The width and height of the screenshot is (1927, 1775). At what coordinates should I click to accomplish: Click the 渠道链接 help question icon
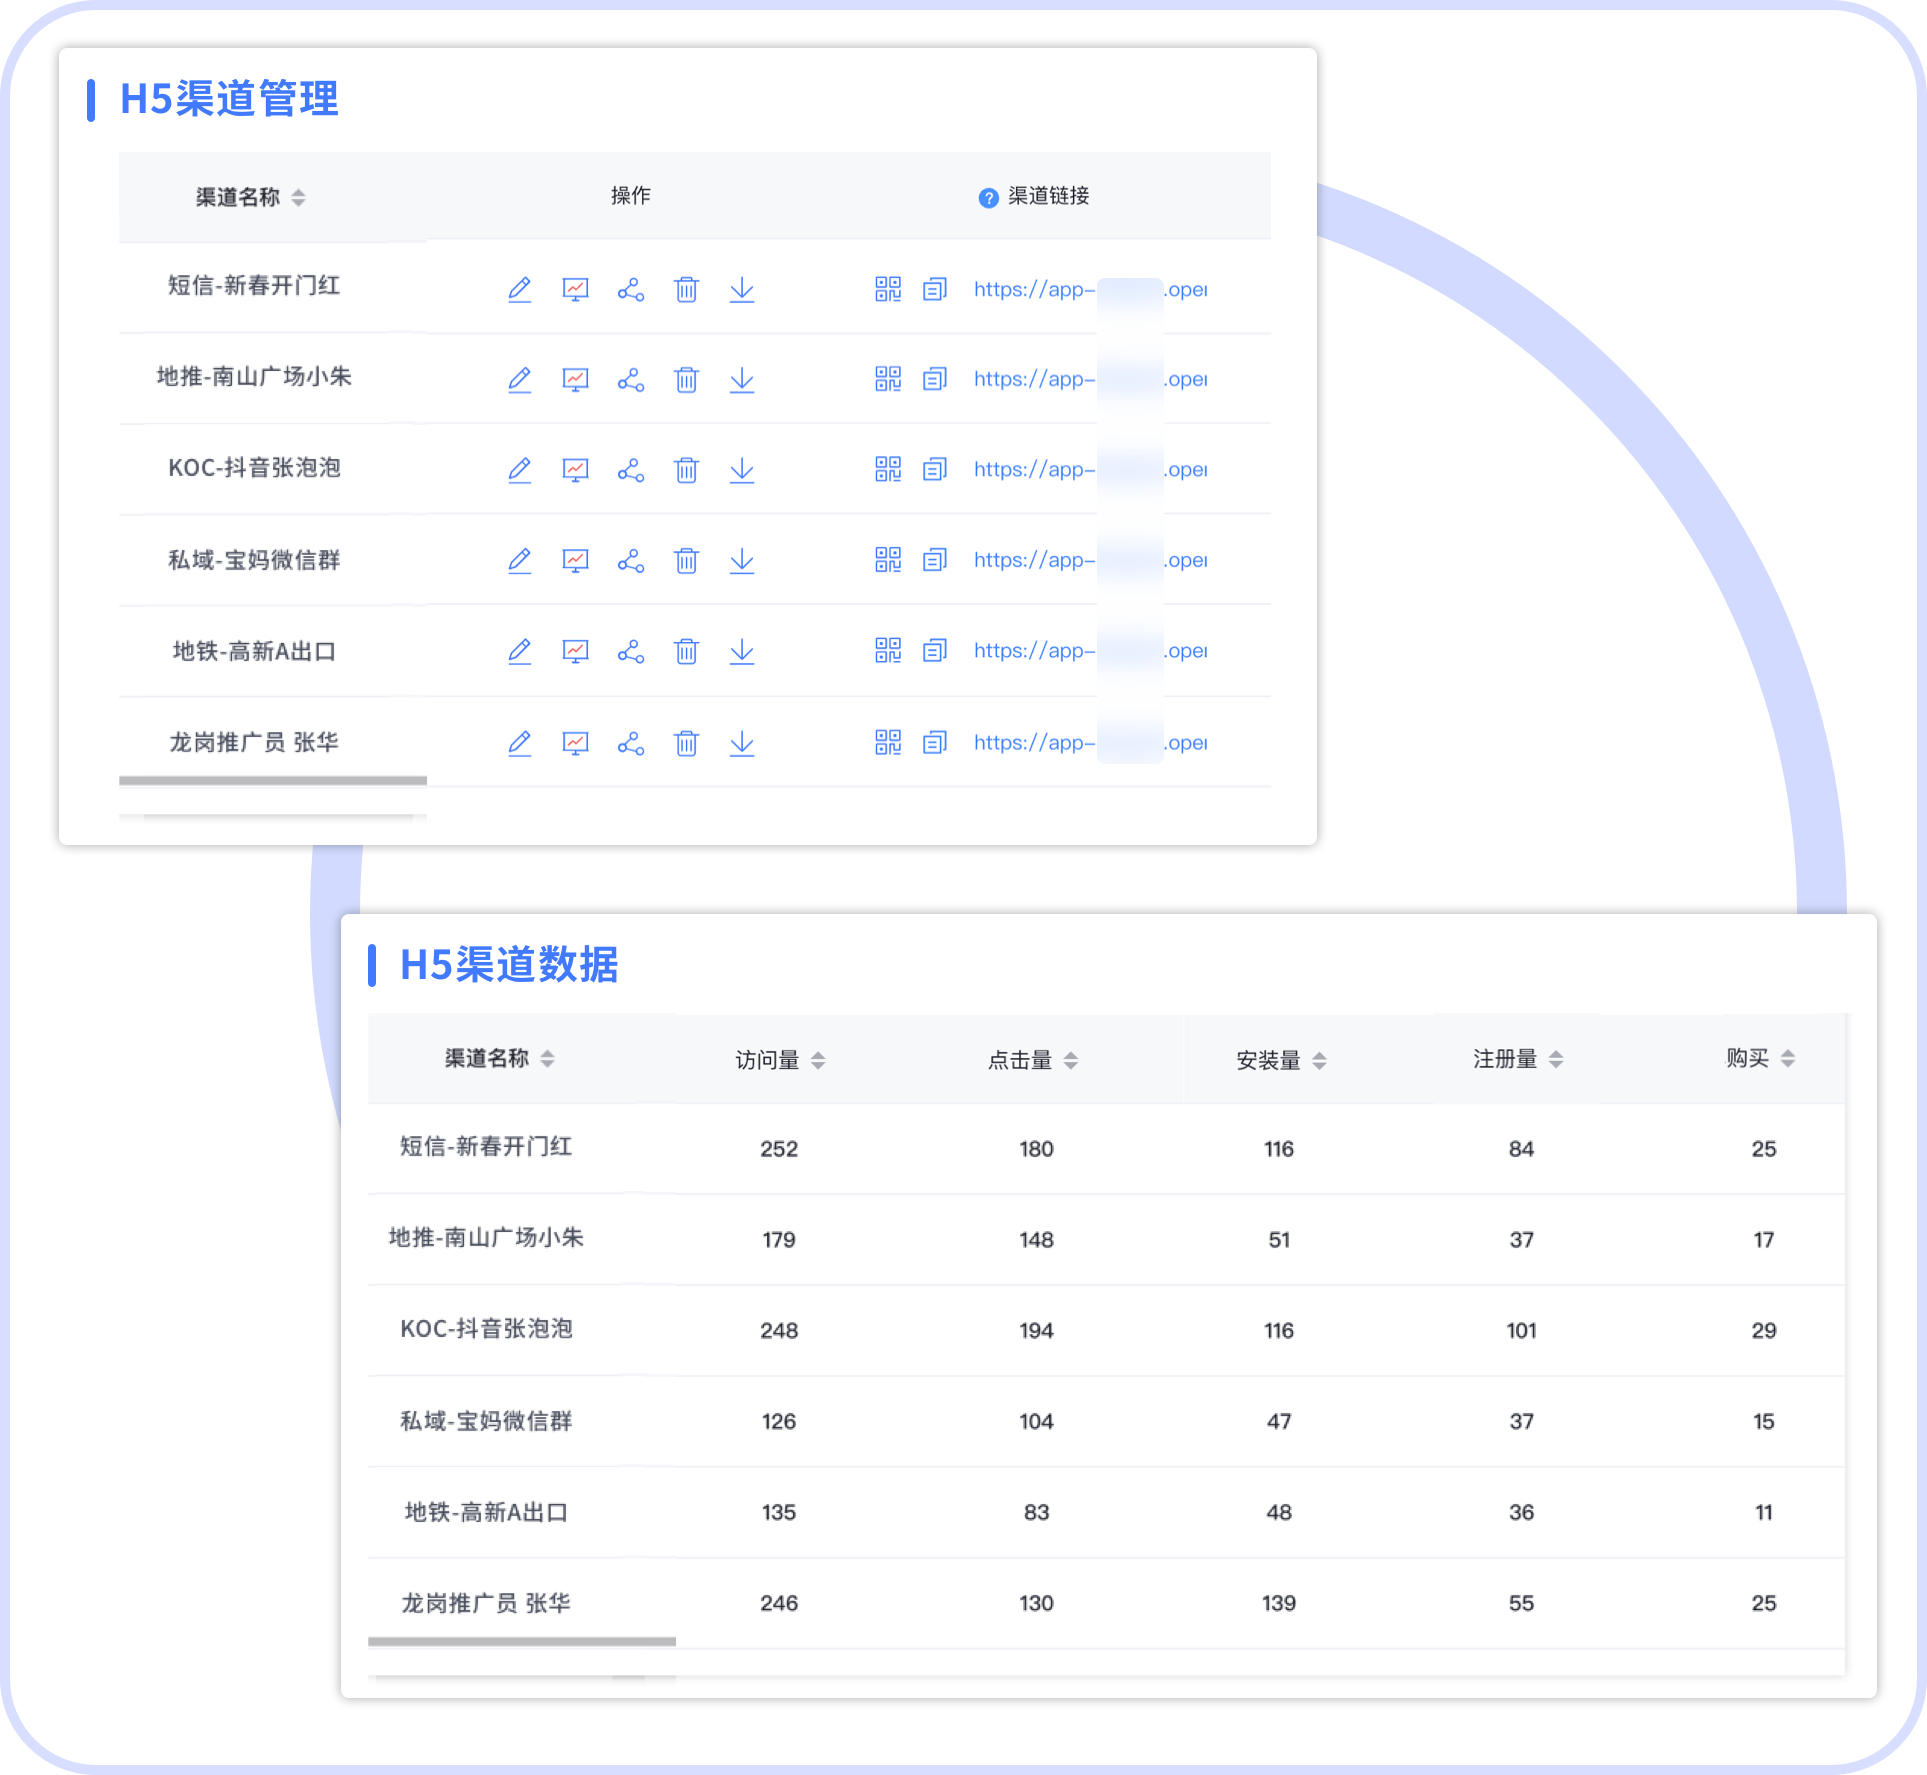pyautogui.click(x=988, y=198)
